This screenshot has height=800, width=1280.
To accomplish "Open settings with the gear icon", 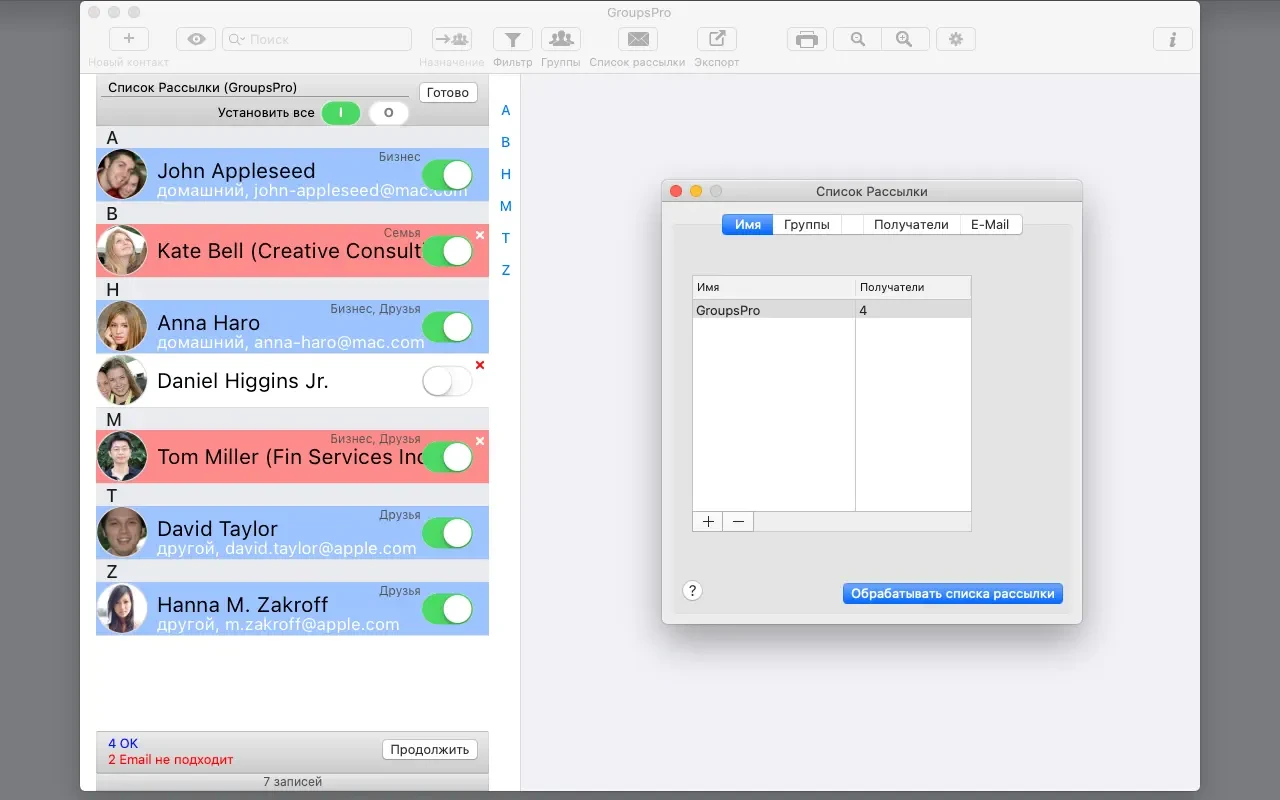I will click(x=956, y=39).
